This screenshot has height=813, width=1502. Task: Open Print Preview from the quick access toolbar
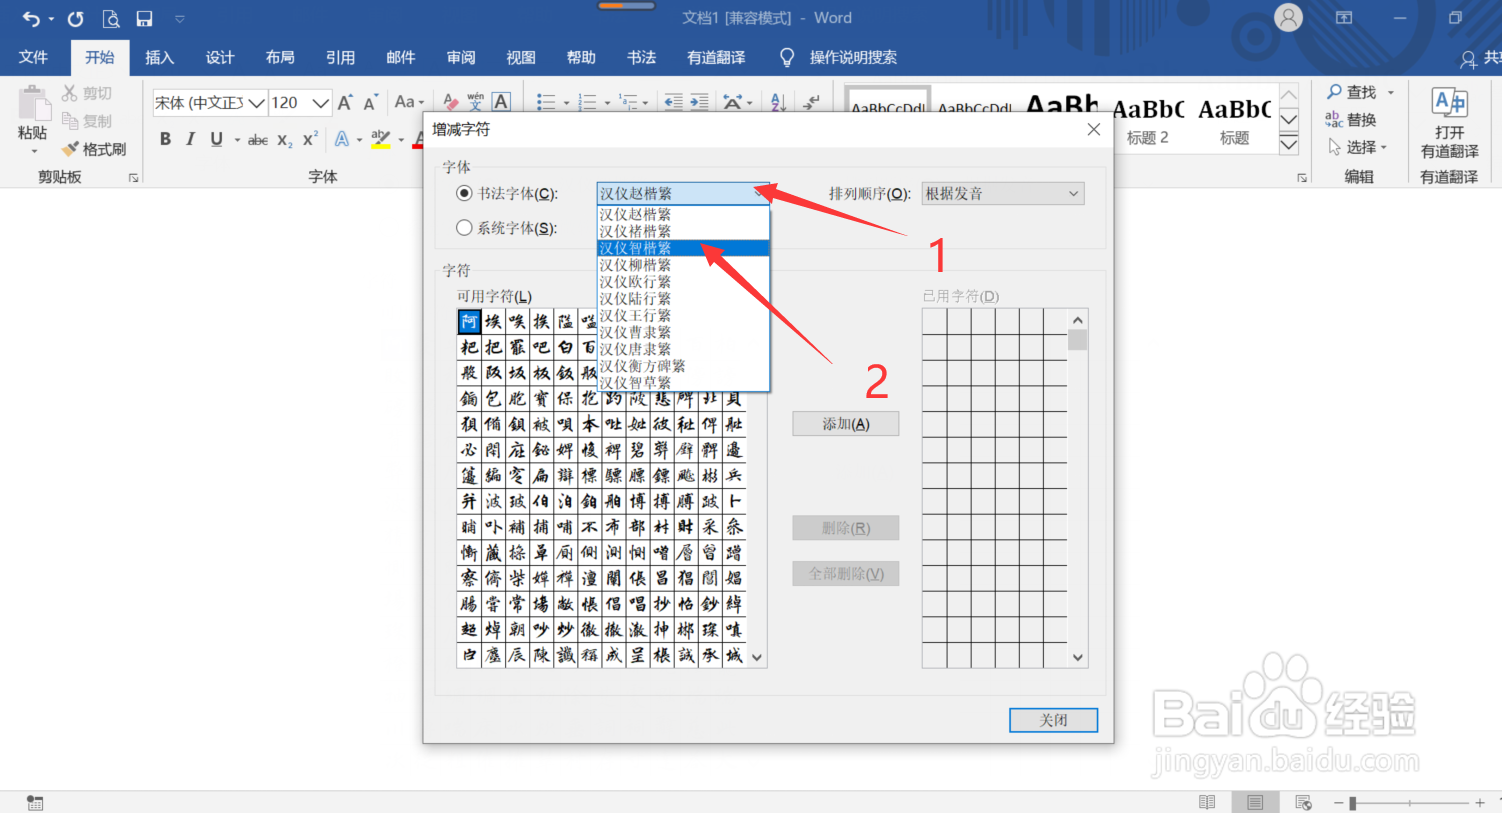coord(111,18)
